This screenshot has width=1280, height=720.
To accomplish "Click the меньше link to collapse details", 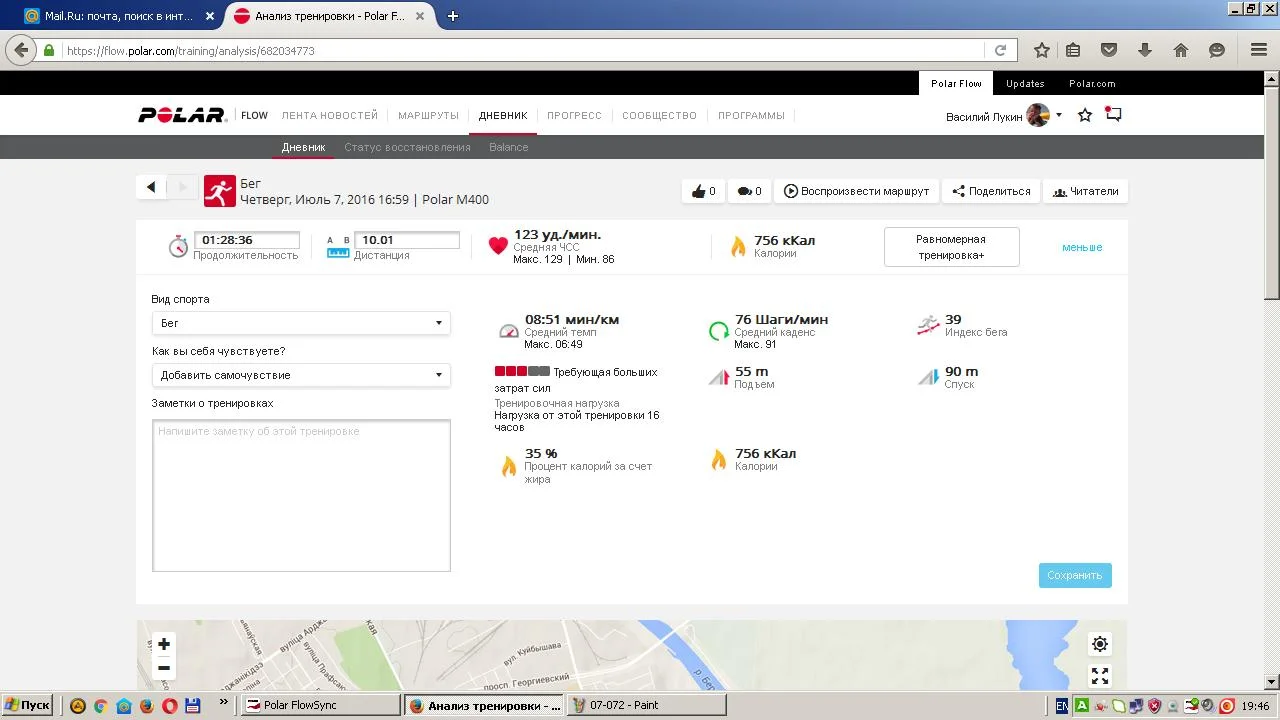I will pyautogui.click(x=1082, y=247).
